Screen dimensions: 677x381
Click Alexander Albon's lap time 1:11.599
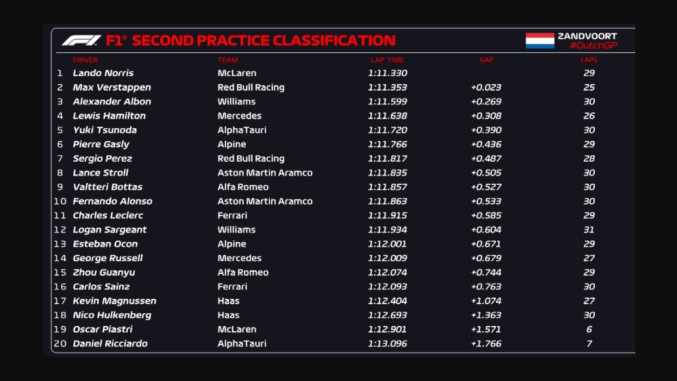[x=387, y=102]
